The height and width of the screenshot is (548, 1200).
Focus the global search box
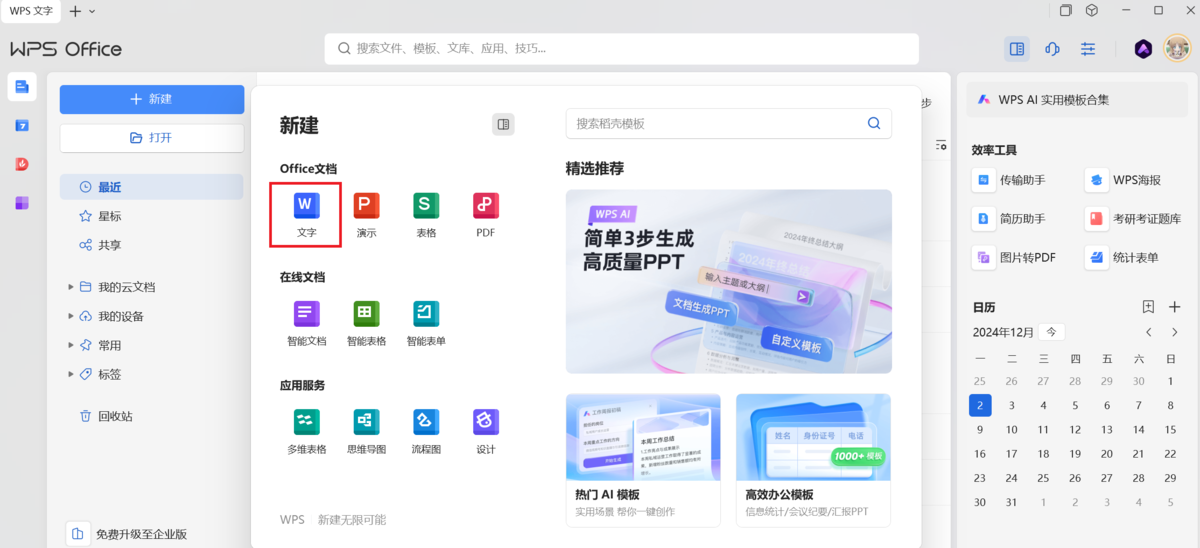tap(621, 48)
